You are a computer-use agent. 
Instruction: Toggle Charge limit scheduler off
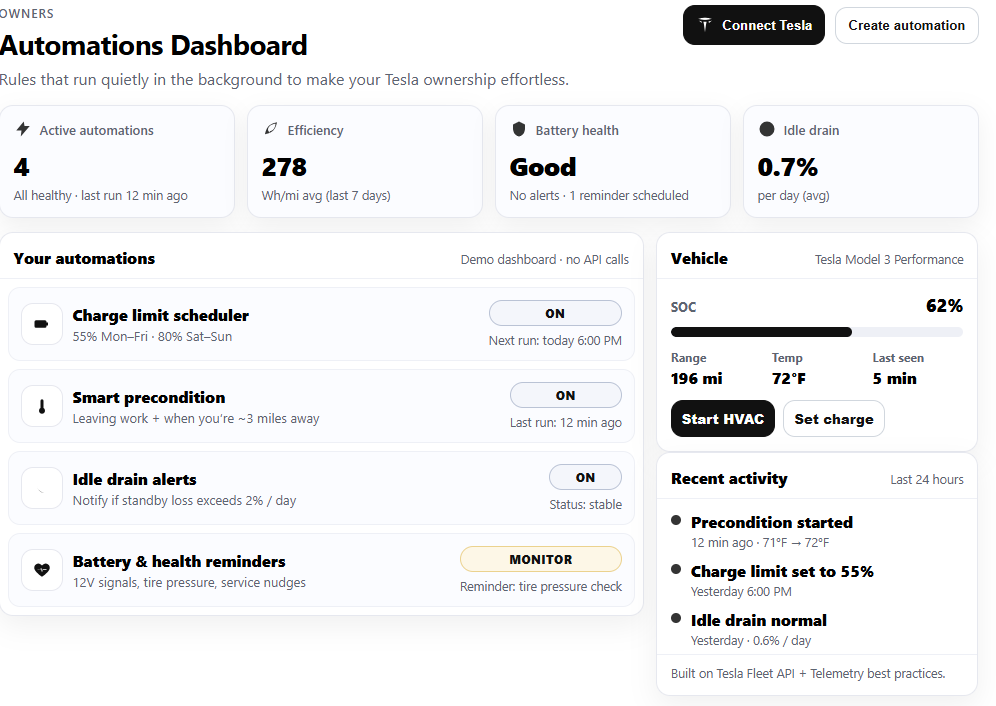(555, 313)
